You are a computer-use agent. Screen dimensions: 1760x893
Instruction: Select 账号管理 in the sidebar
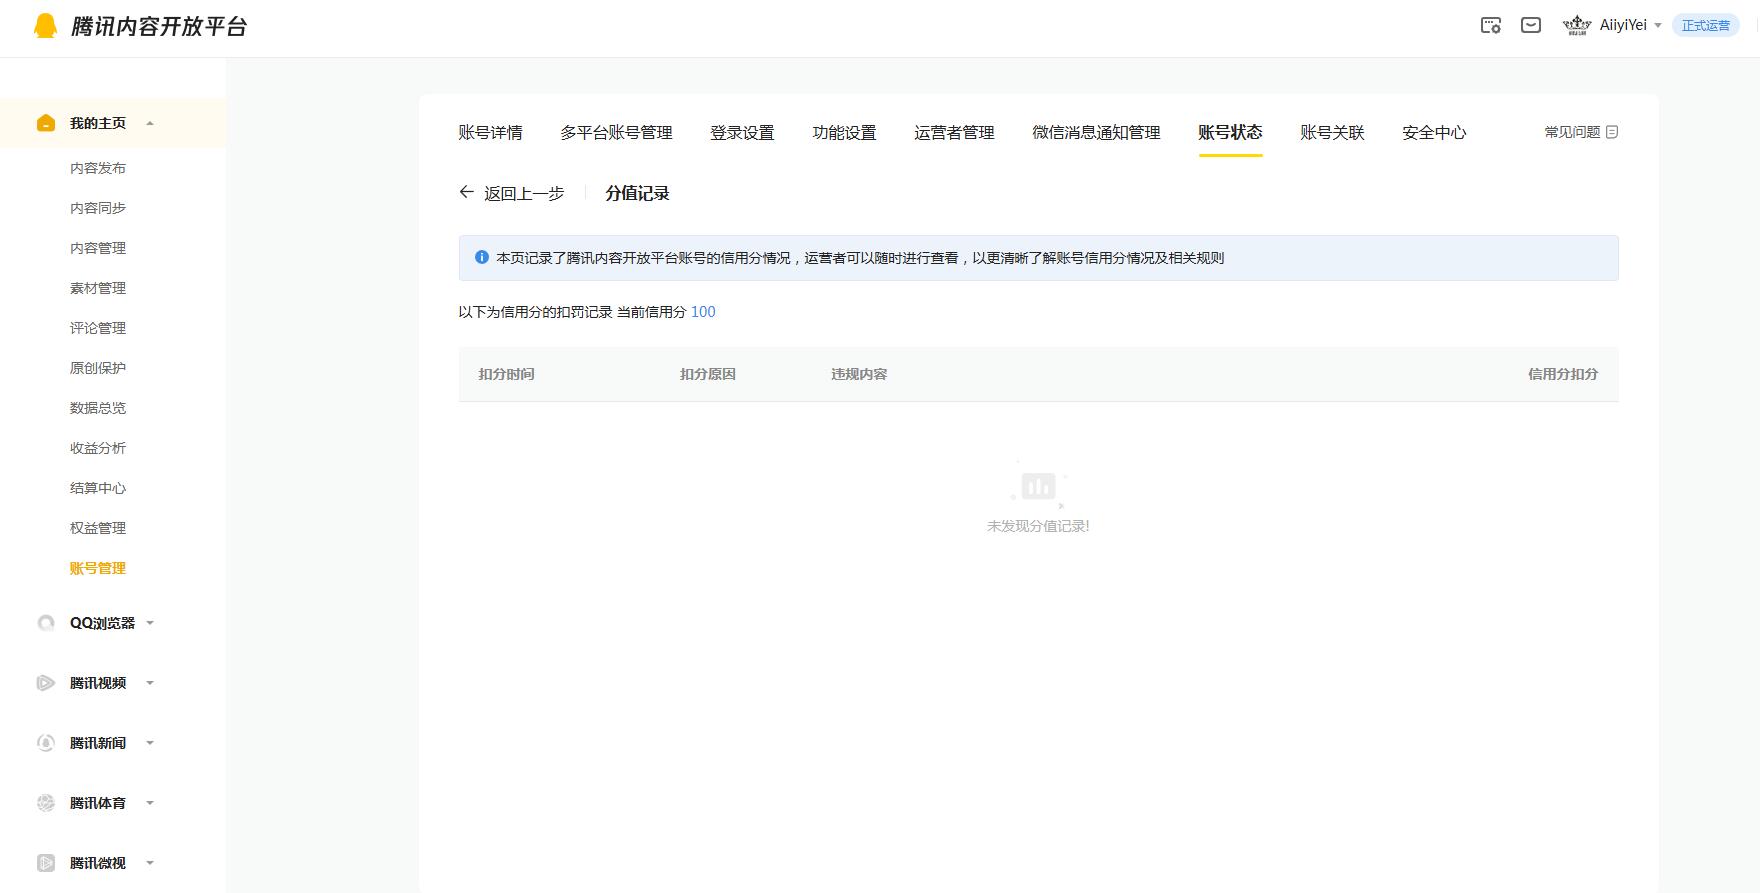[98, 568]
